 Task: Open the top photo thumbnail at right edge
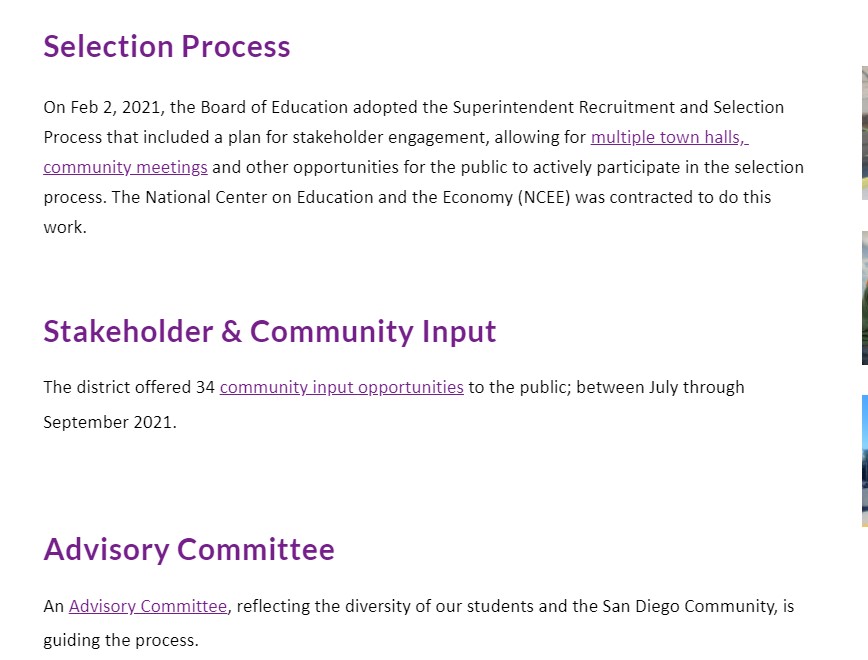[x=864, y=132]
